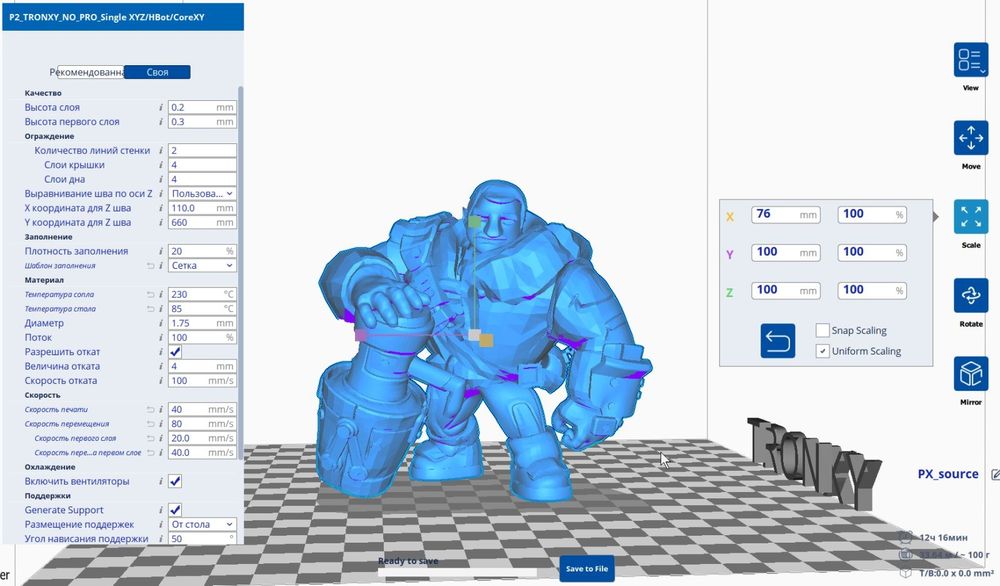Show info for Высота первого слоя
This screenshot has height=586, width=1000.
[161, 122]
